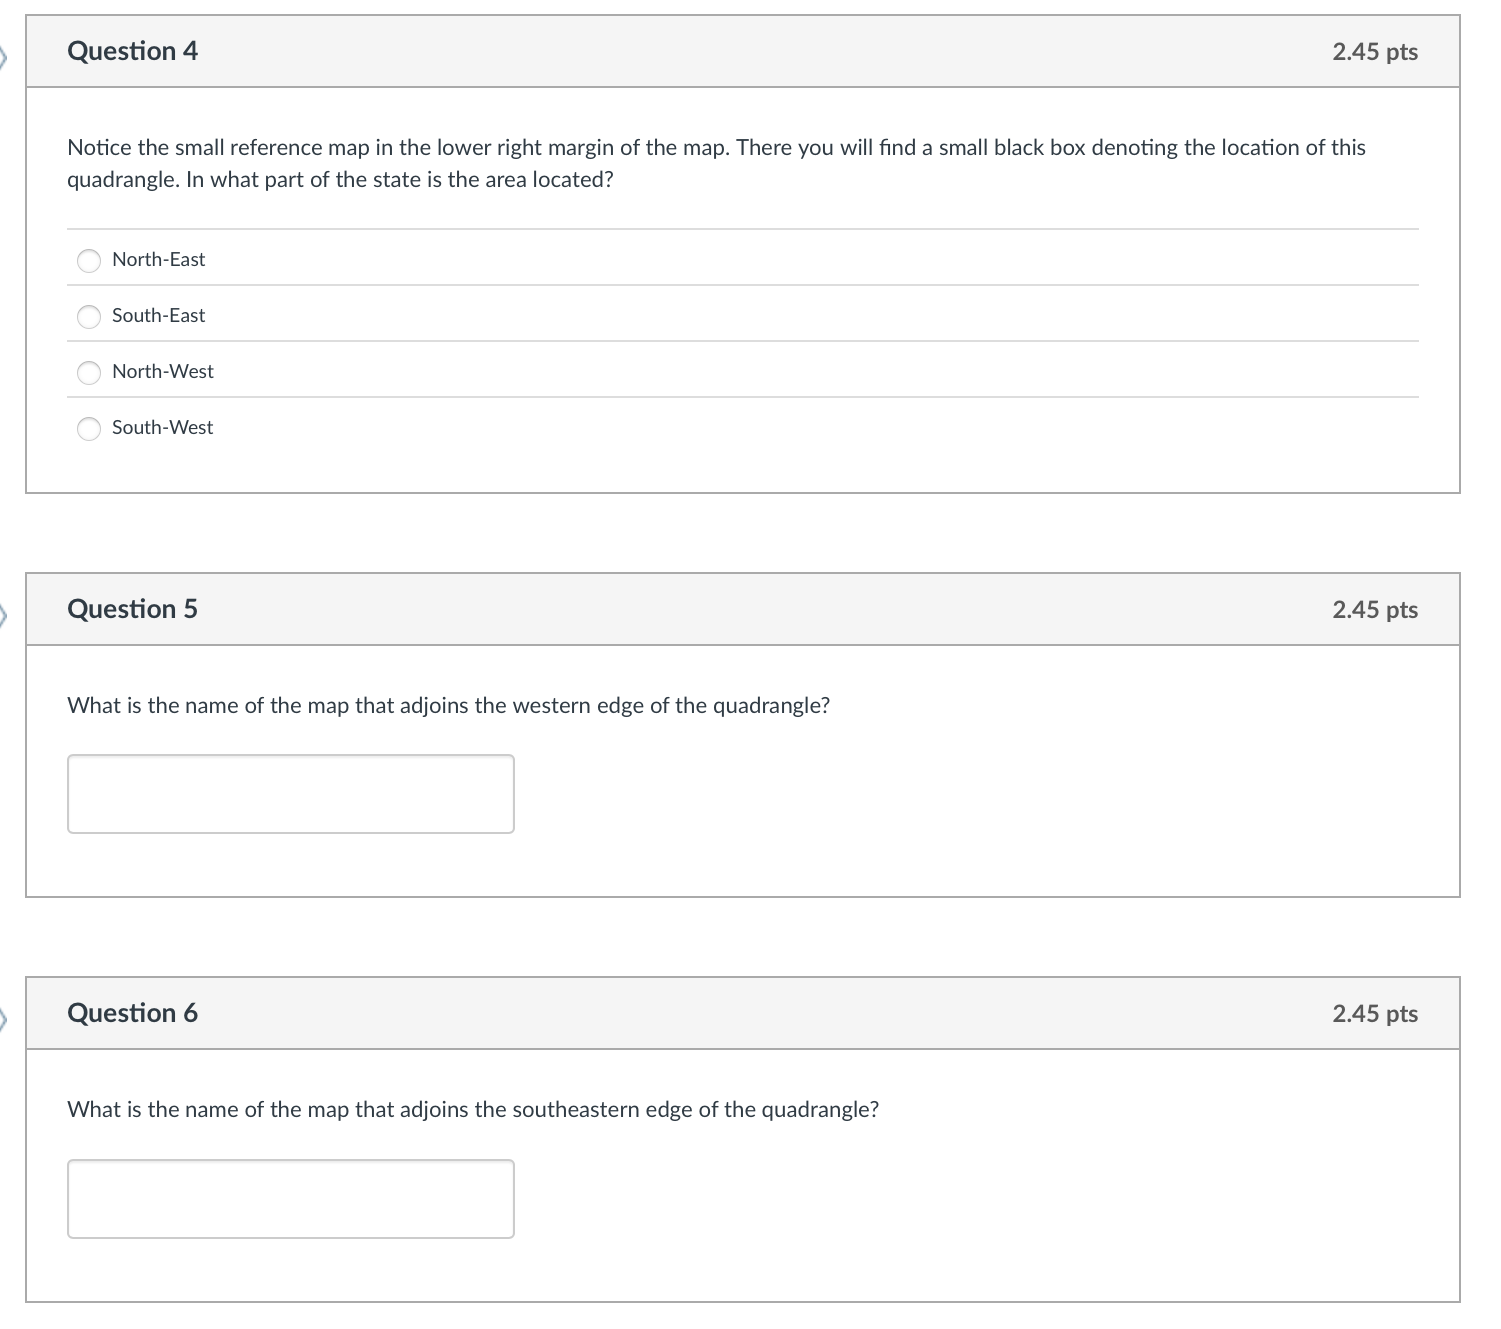1501x1329 pixels.
Task: Click the "Question 5" header title
Action: [132, 609]
